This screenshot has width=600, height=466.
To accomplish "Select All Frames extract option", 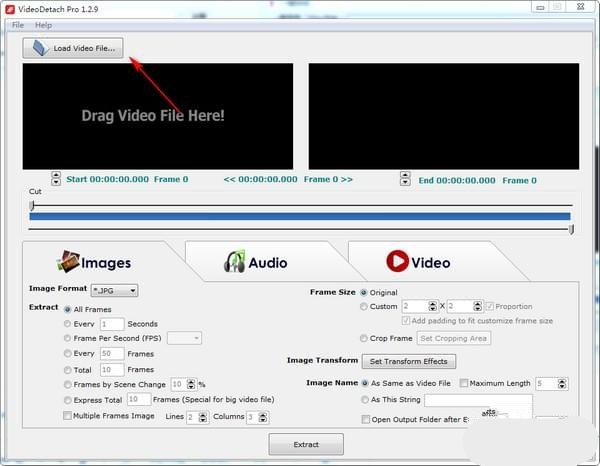I will pos(68,309).
